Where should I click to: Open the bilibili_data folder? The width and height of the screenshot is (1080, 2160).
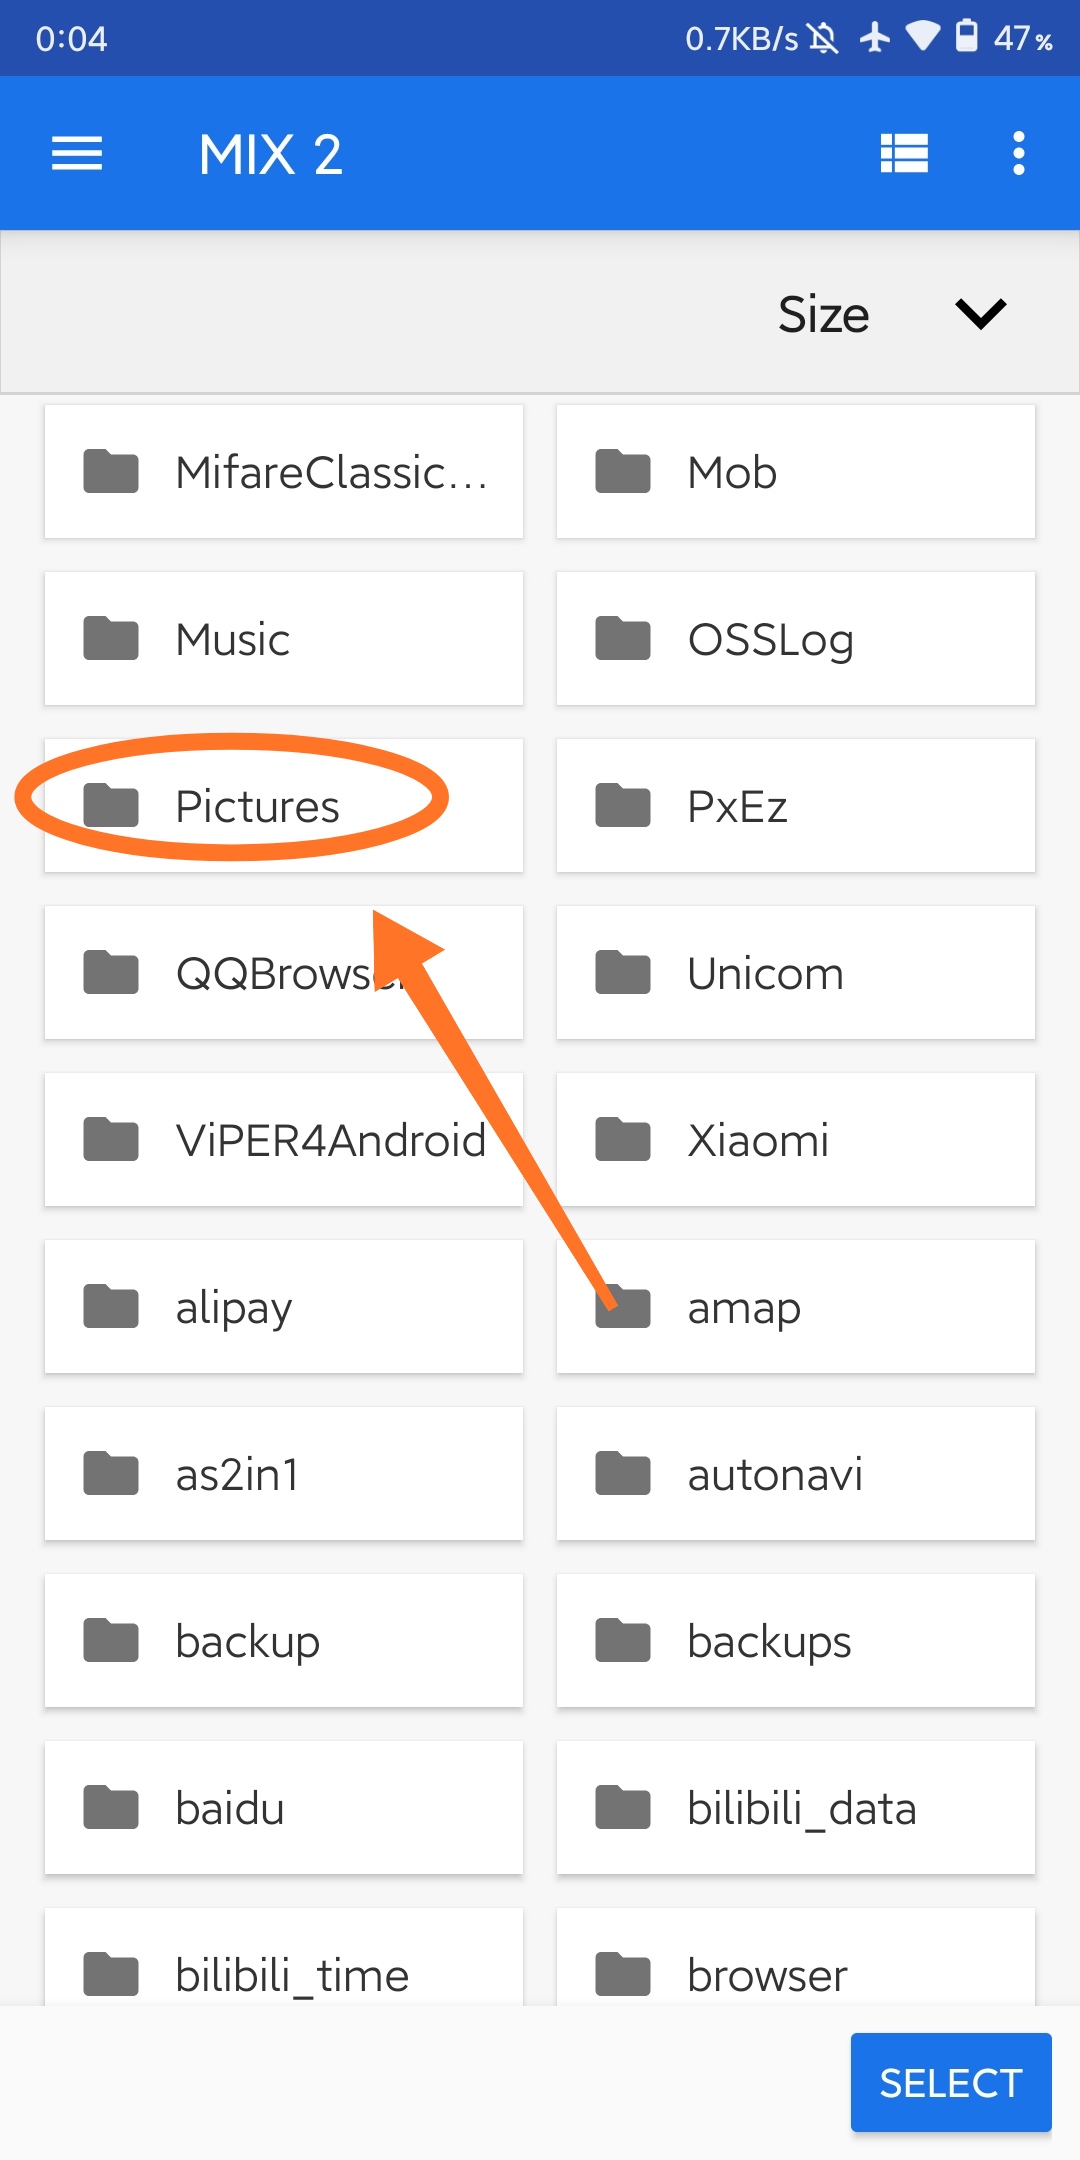pos(796,1808)
